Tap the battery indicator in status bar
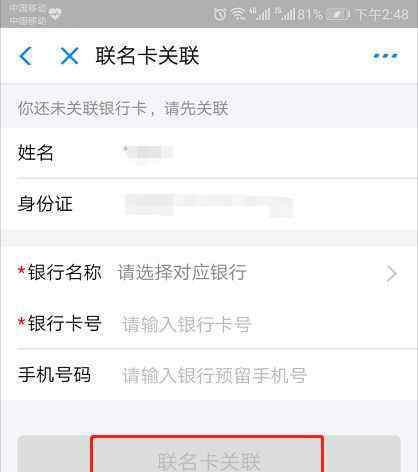Screen dimensions: 418x472 (337, 14)
